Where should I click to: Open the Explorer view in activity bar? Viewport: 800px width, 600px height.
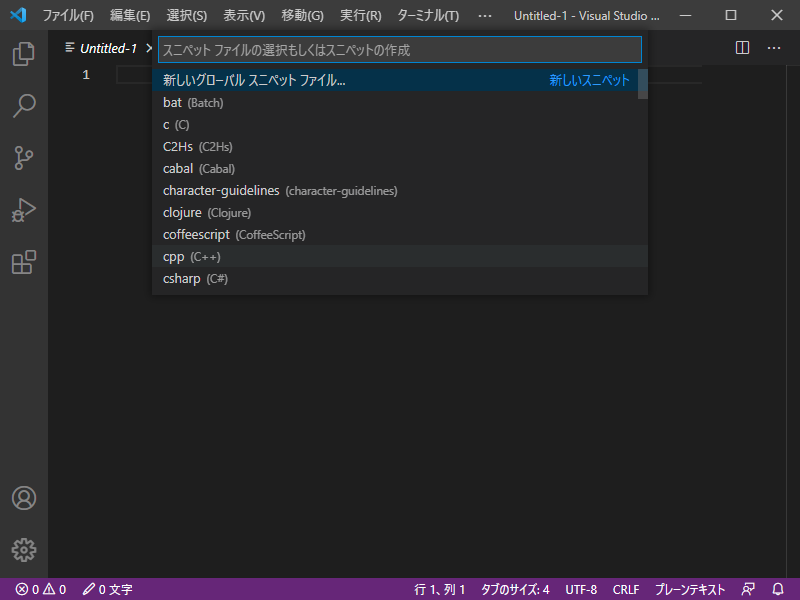23,54
